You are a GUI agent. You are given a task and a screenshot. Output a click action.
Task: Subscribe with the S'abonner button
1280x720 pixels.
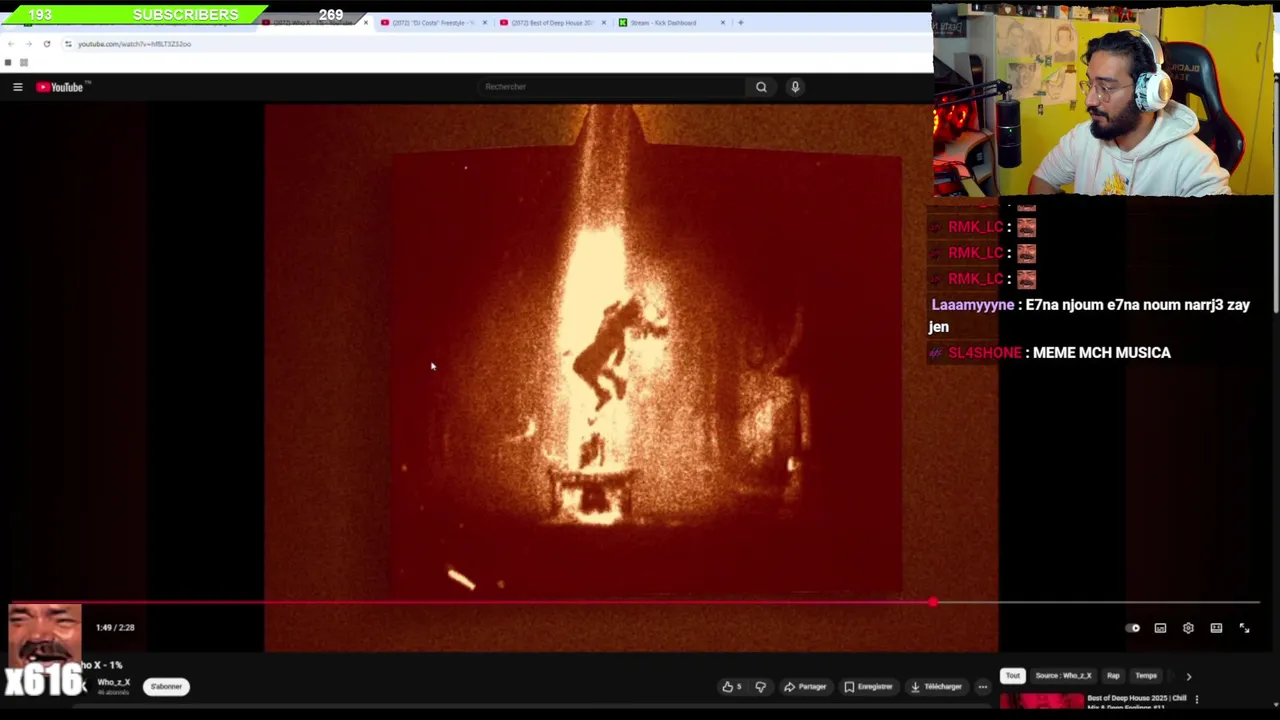(166, 687)
